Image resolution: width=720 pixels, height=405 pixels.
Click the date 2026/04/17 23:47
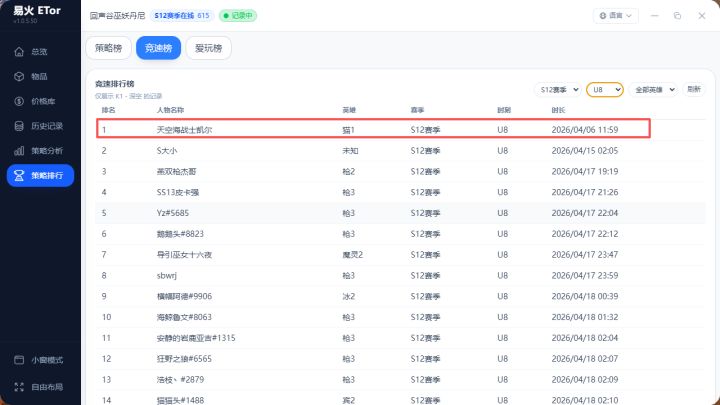pyautogui.click(x=585, y=255)
